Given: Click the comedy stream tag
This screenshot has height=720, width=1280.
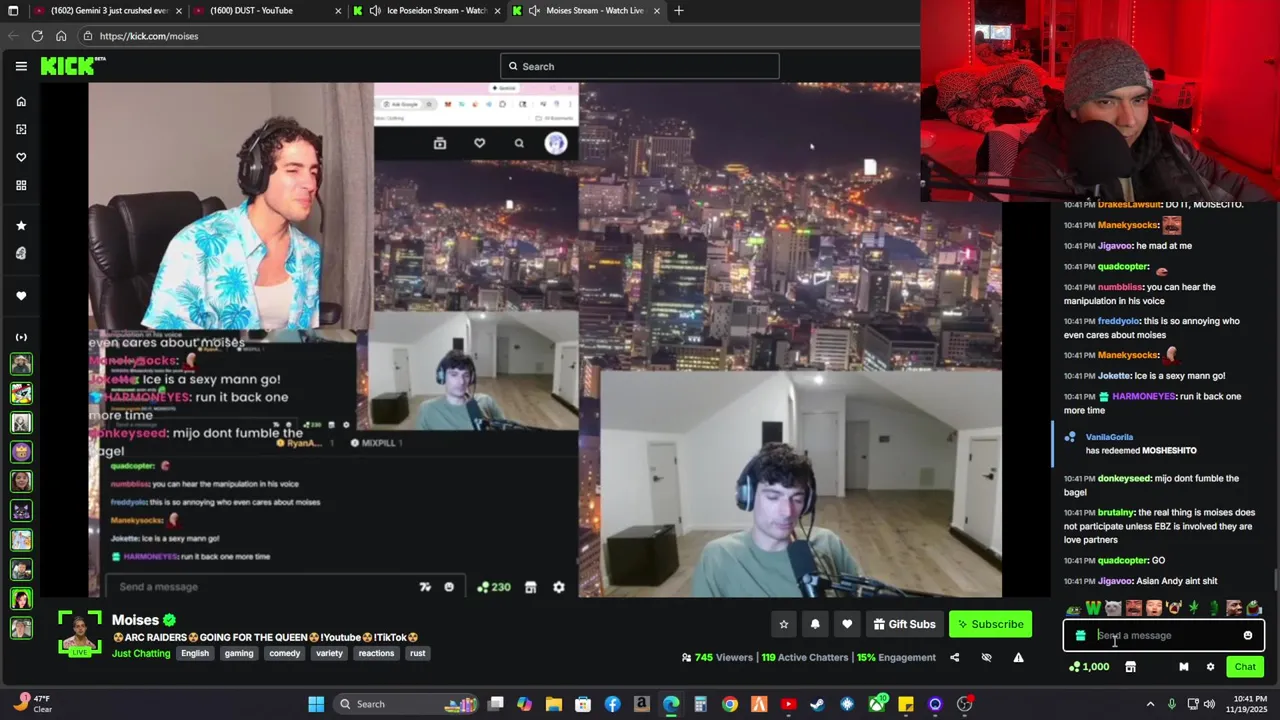Looking at the screenshot, I should (285, 653).
